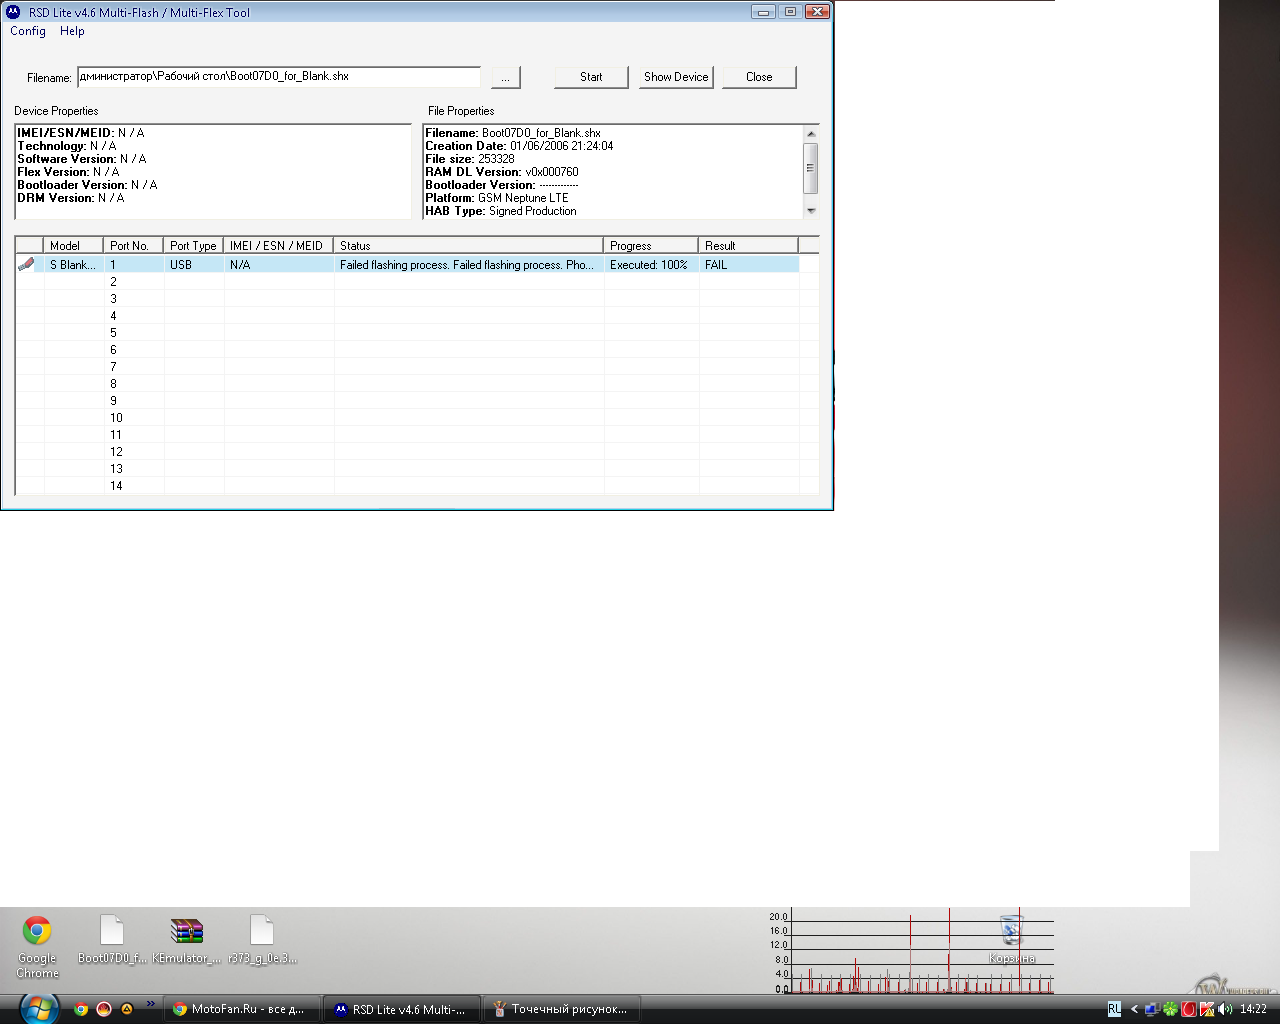
Task: Click the red round quick launch icon
Action: [x=104, y=1009]
